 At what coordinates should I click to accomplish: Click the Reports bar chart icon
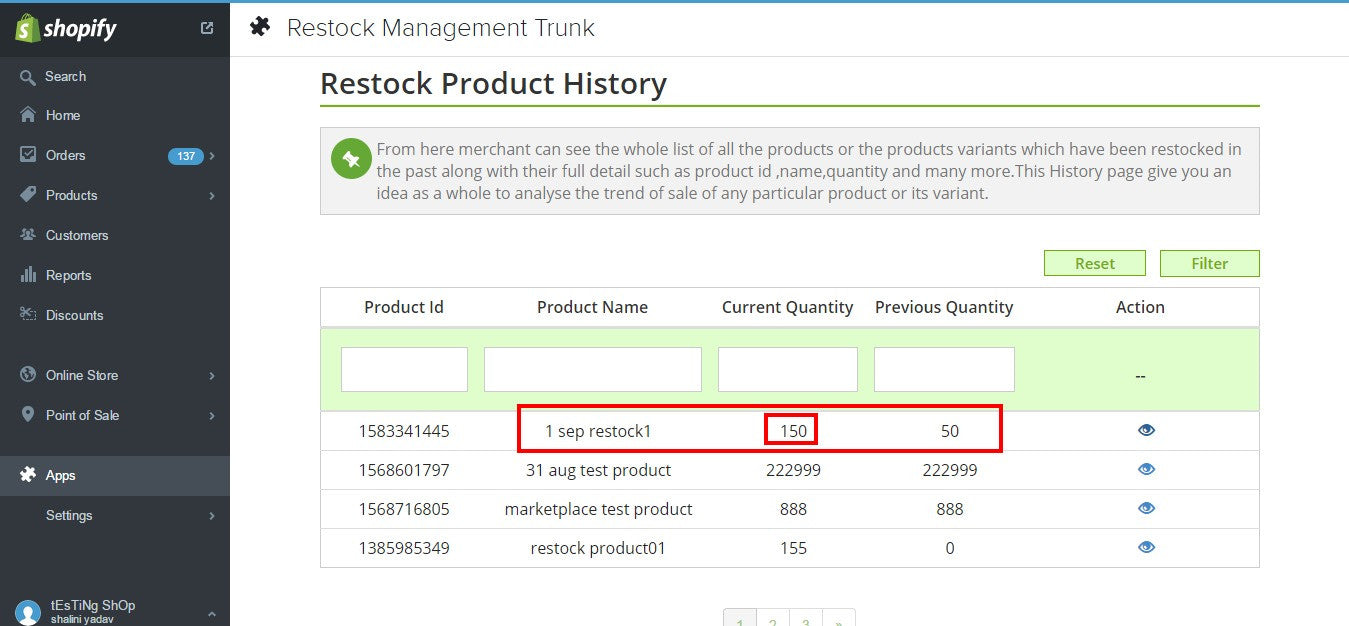28,275
